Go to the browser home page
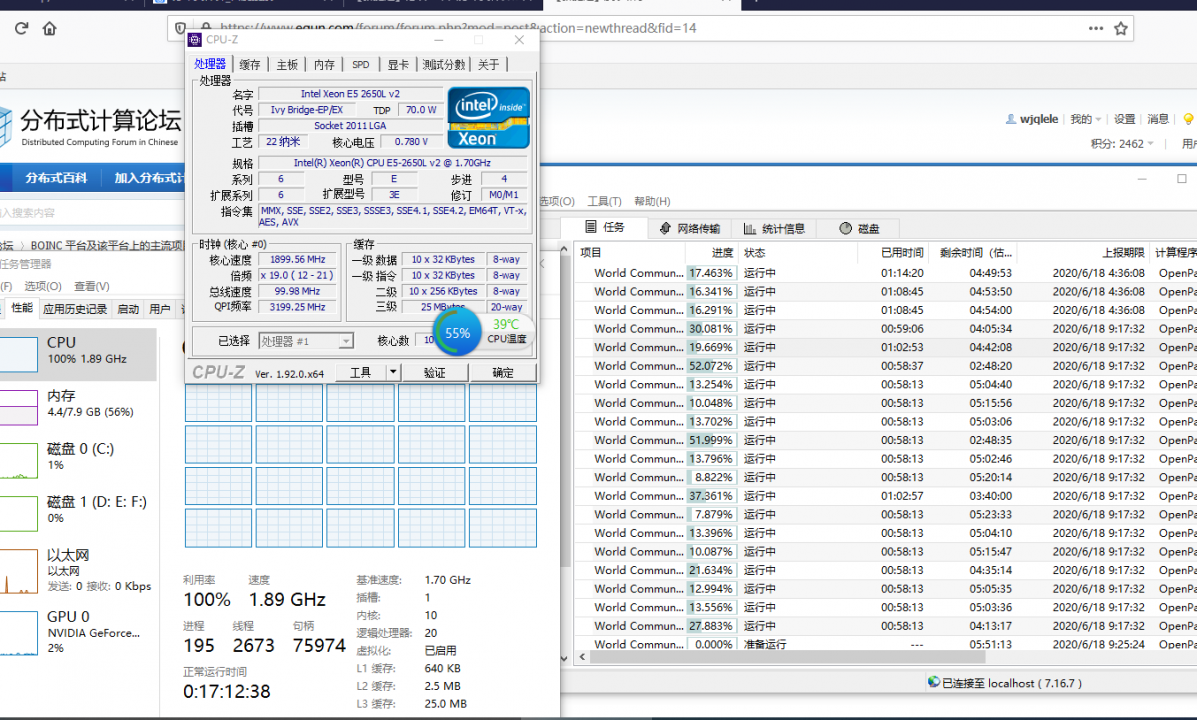1197x720 pixels. pyautogui.click(x=50, y=28)
